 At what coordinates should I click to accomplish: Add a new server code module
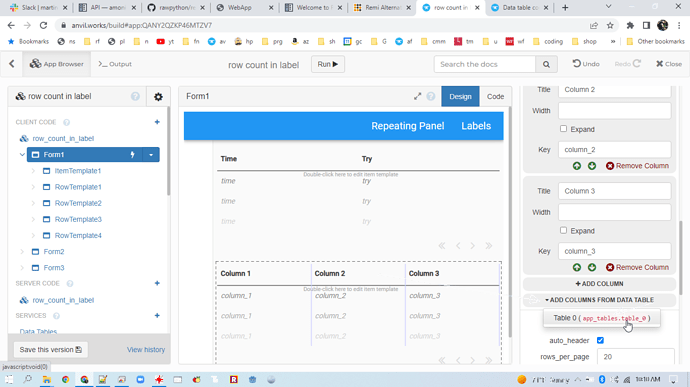click(157, 283)
